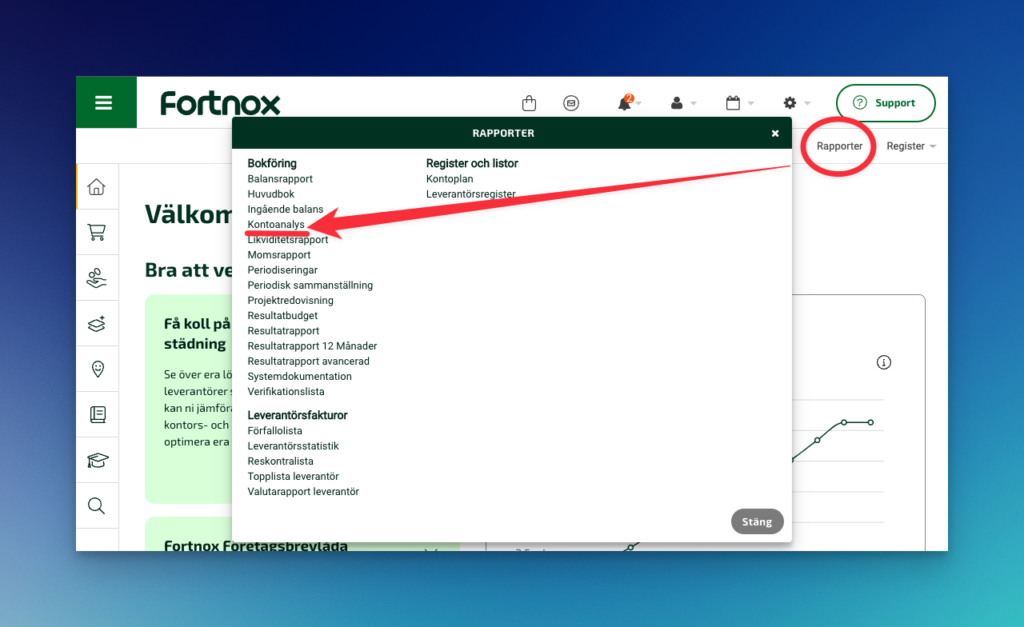Open the Projektredovisning report

coord(290,300)
